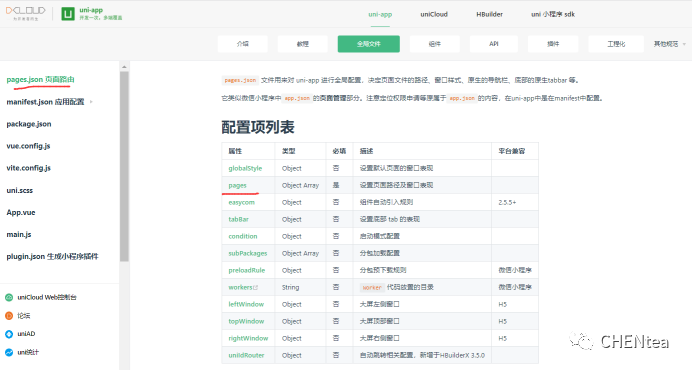Click the first 'app.json' code tag
Viewport: 692px width, 370px height.
(x=297, y=98)
